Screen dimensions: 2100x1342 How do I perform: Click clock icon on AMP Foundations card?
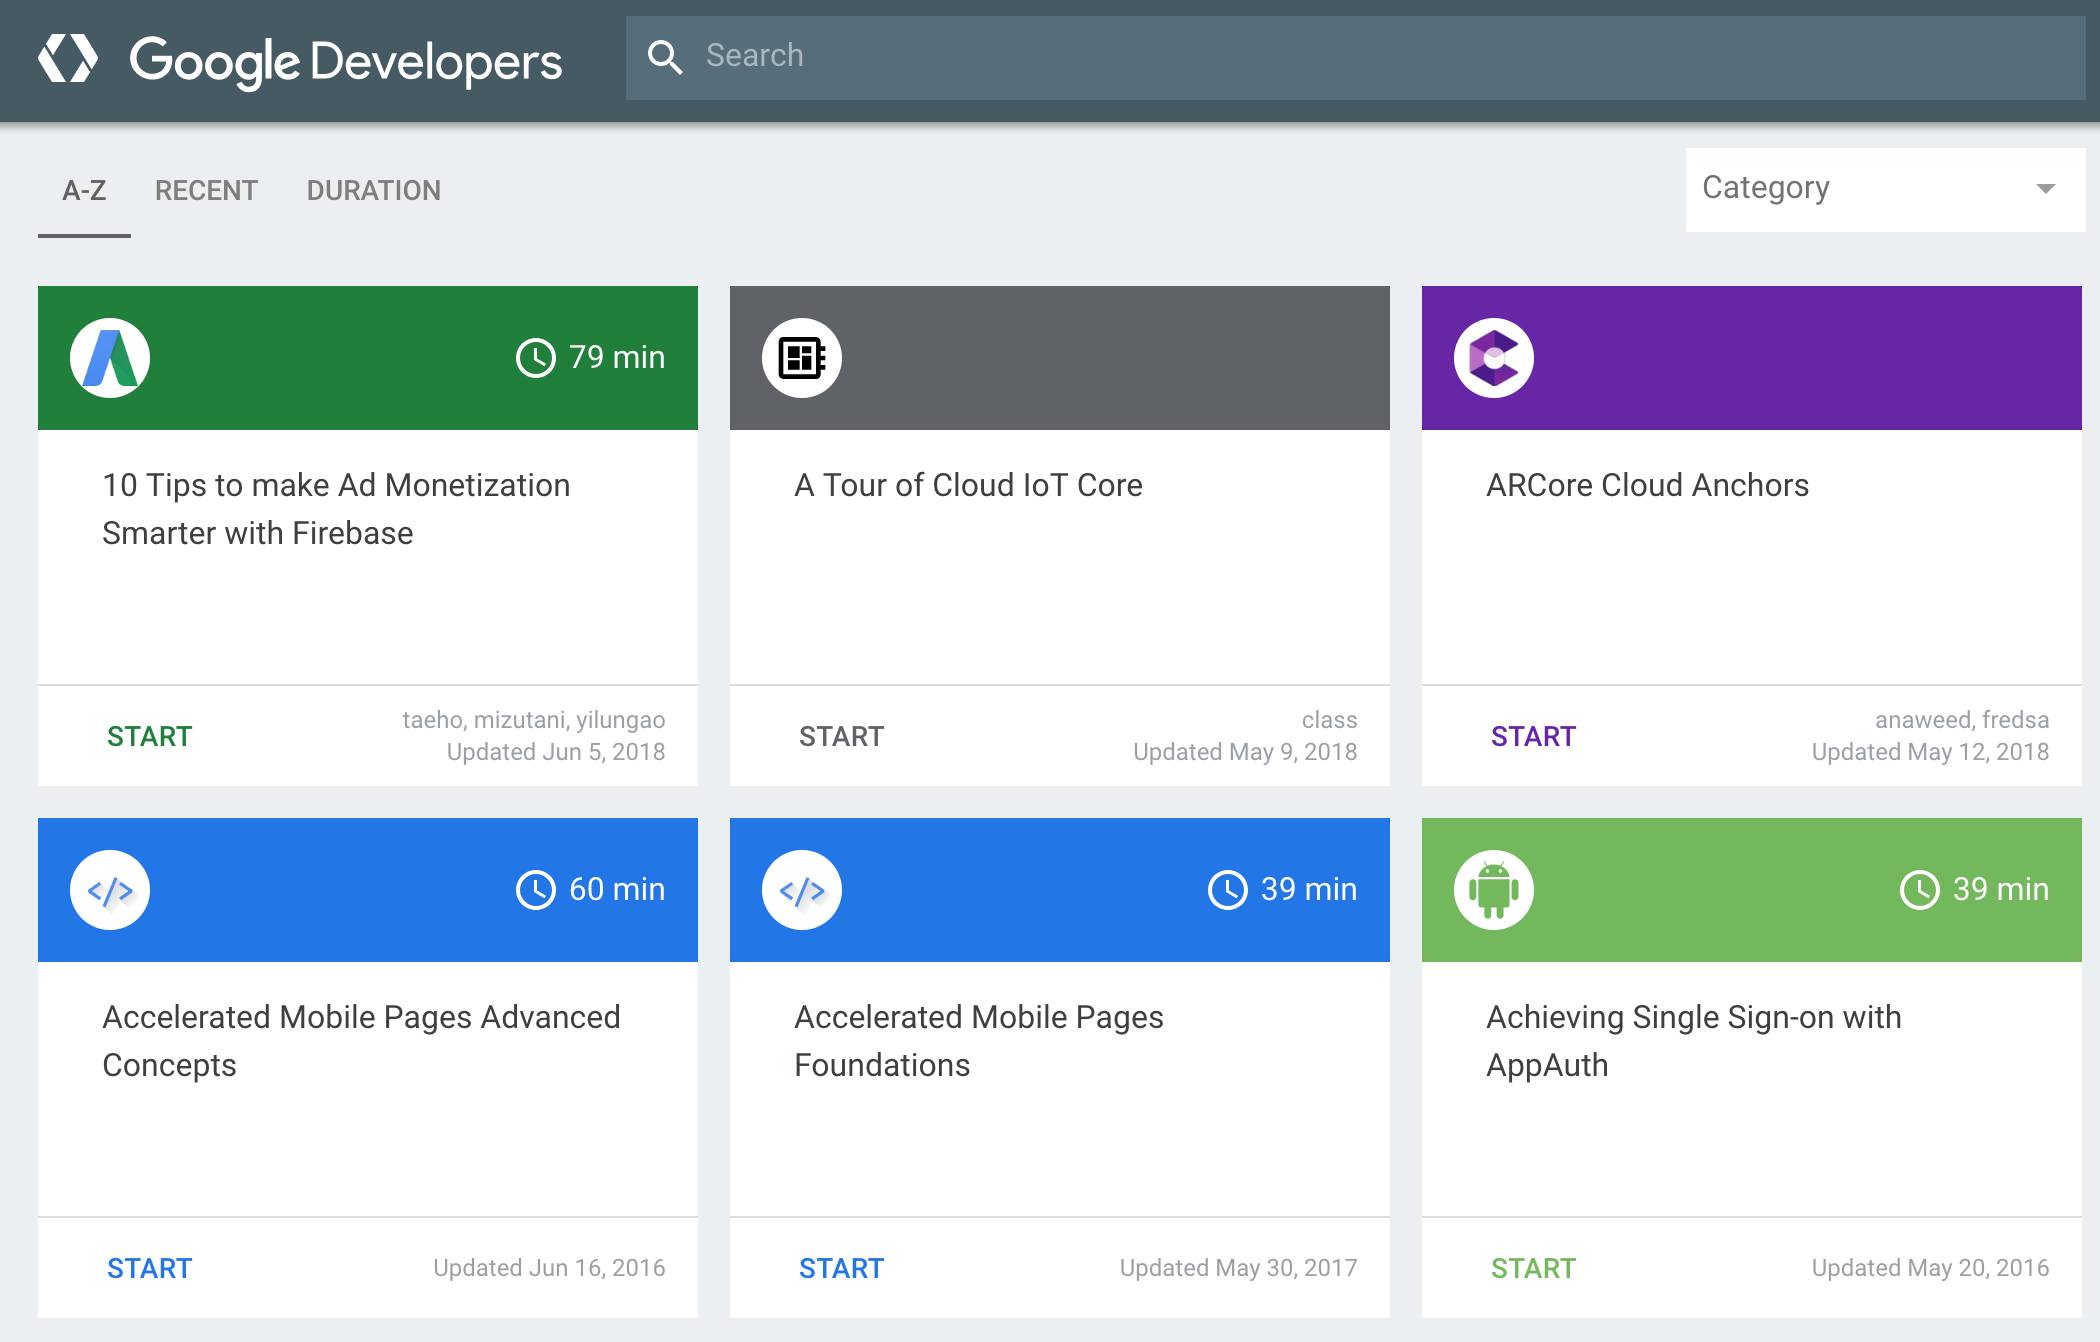point(1228,890)
